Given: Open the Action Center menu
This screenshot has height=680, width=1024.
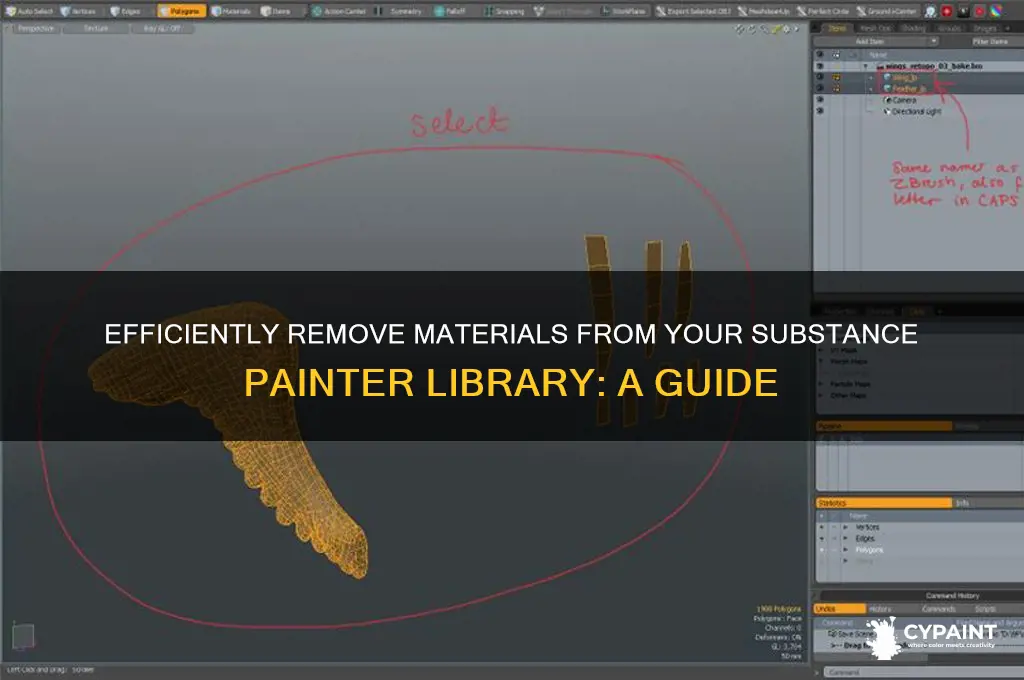Looking at the screenshot, I should [x=339, y=11].
